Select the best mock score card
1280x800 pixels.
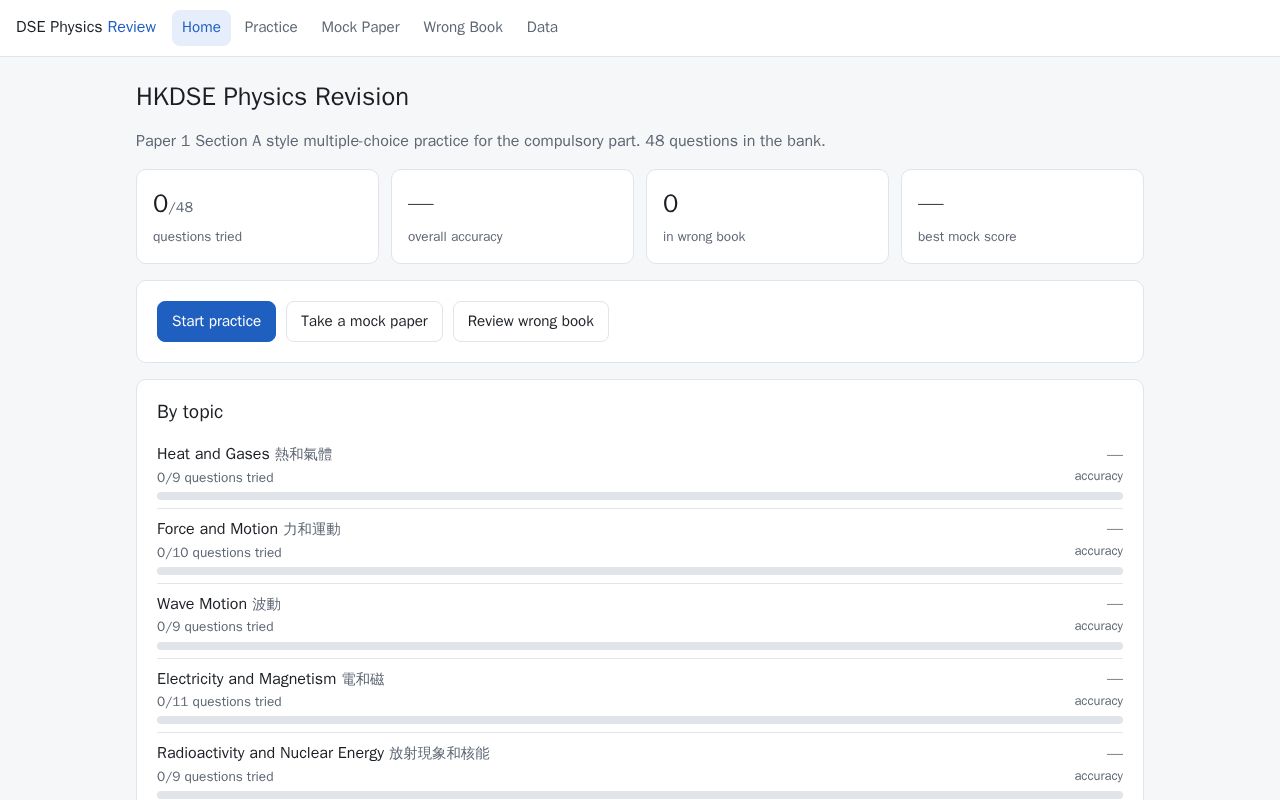pyautogui.click(x=1022, y=216)
